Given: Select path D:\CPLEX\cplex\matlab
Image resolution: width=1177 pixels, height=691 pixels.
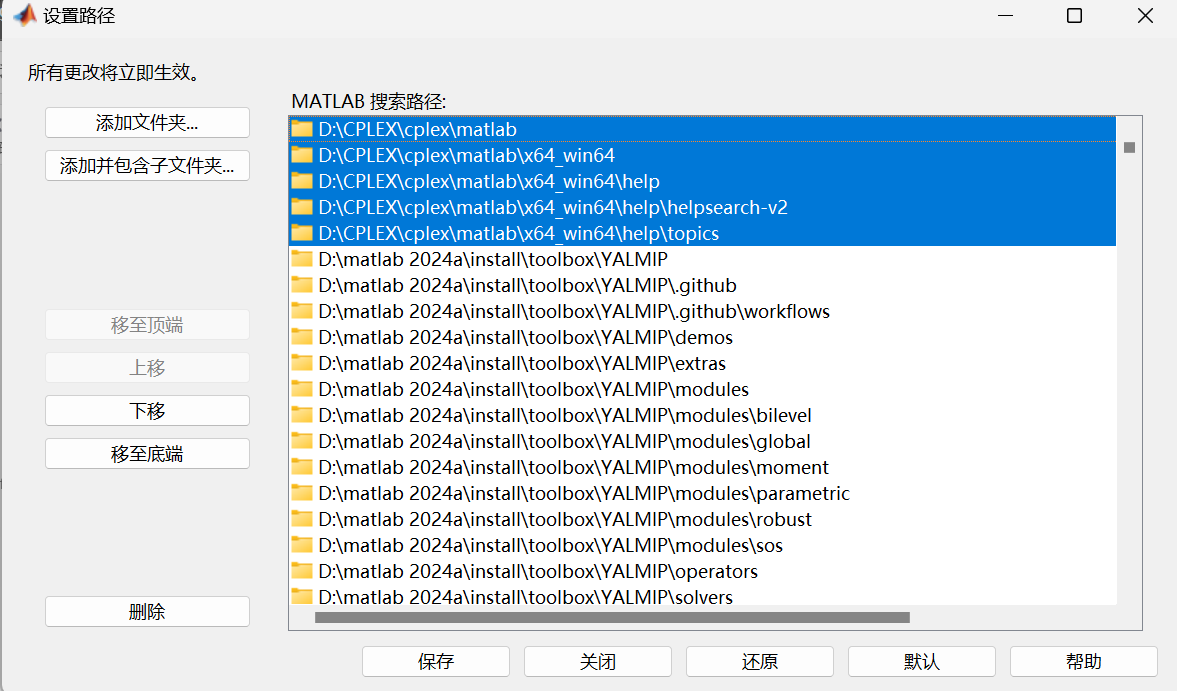Looking at the screenshot, I should pos(703,129).
